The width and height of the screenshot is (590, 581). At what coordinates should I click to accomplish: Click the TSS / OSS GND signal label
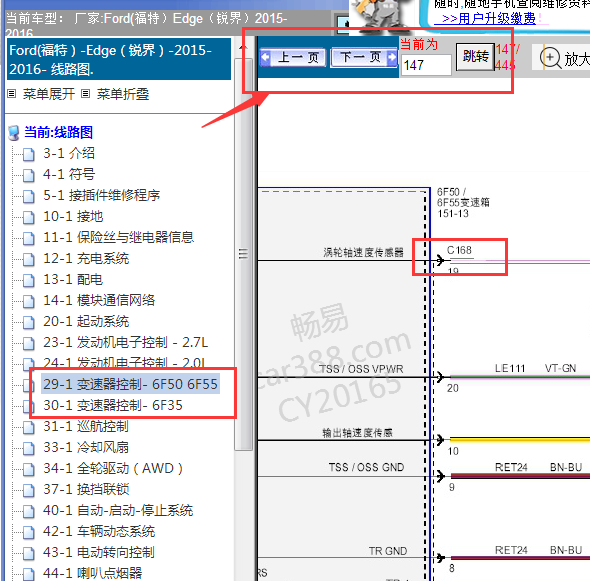tap(366, 467)
